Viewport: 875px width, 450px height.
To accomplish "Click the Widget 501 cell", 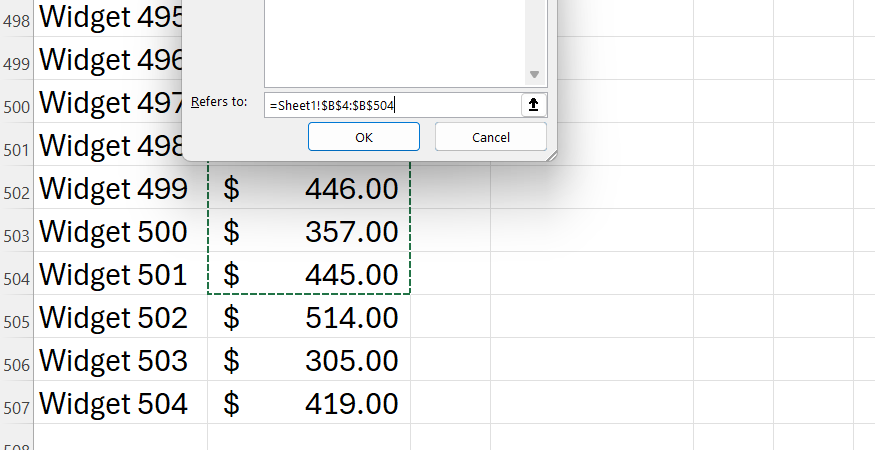I will click(x=121, y=274).
